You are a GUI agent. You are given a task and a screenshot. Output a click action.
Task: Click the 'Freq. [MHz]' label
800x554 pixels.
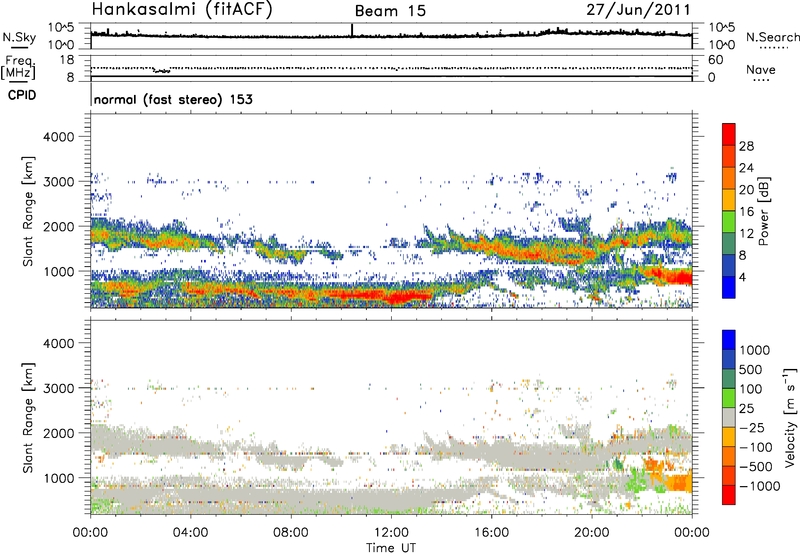tap(19, 68)
